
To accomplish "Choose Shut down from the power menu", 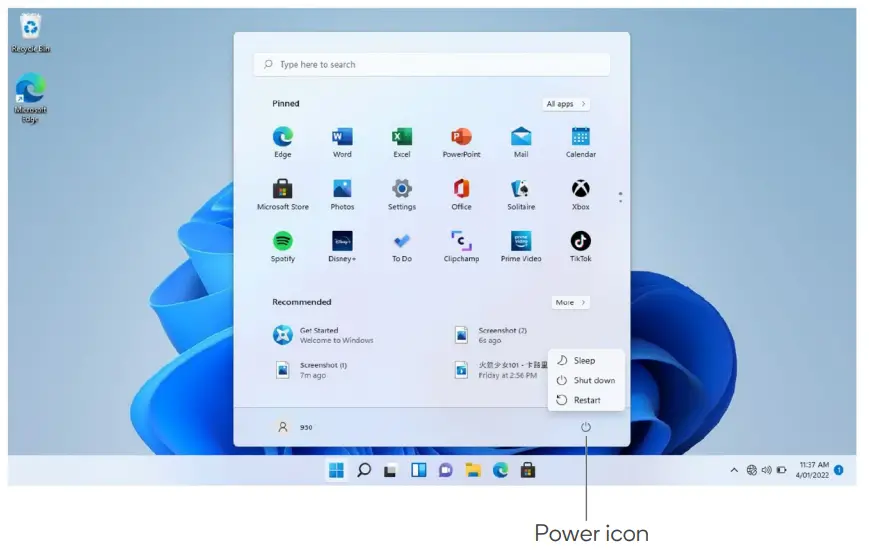I will click(x=586, y=380).
